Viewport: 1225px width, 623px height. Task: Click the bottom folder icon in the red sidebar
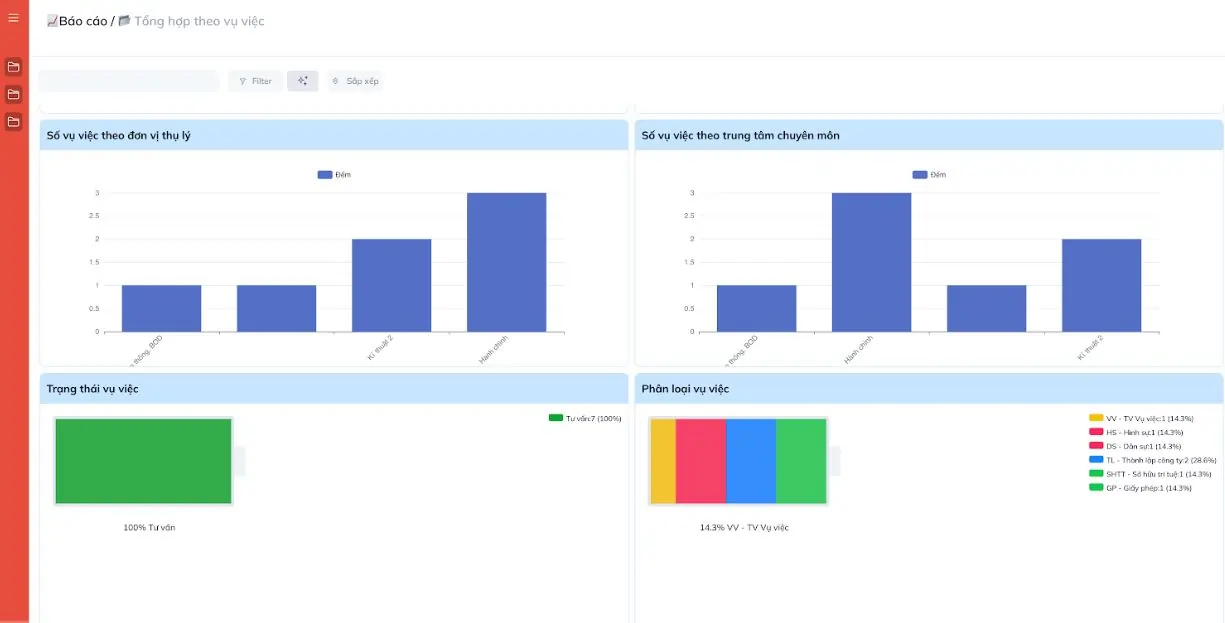[x=13, y=121]
